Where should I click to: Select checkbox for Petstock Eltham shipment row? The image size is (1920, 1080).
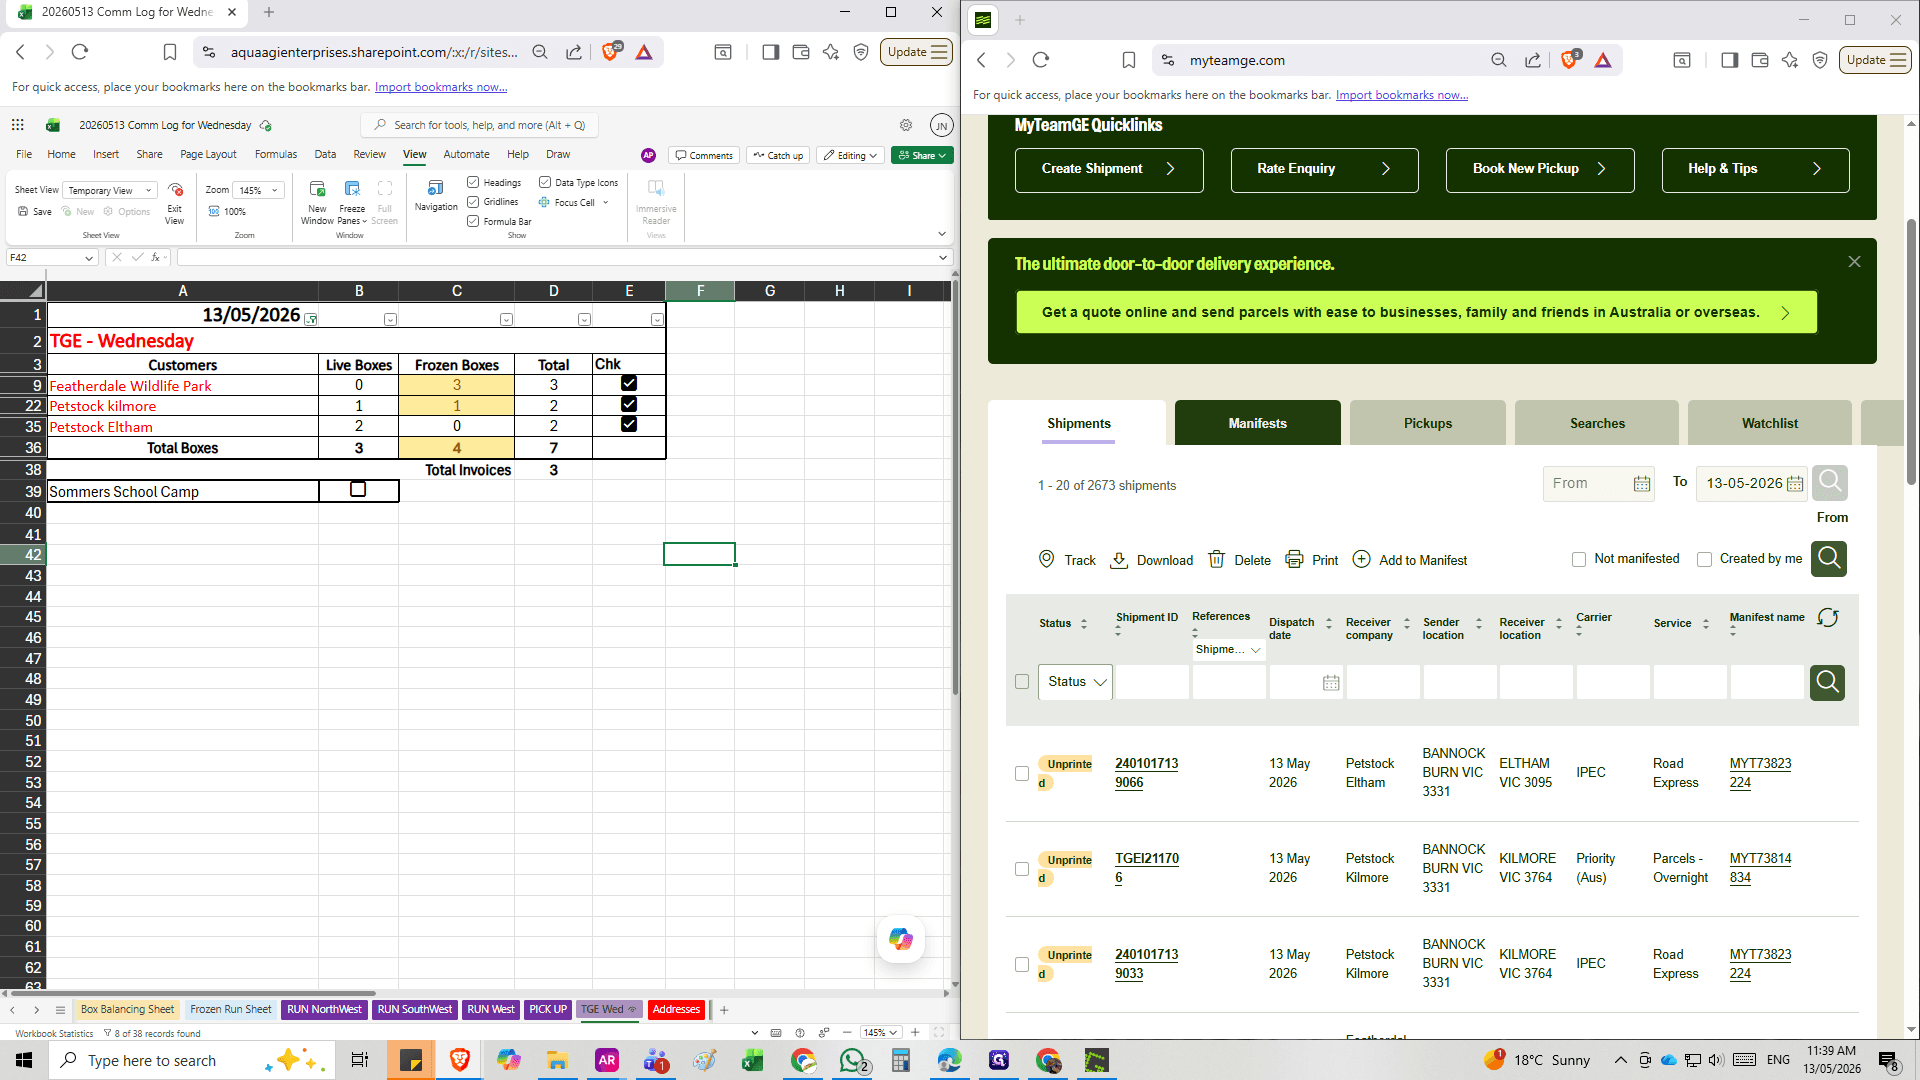1022,773
